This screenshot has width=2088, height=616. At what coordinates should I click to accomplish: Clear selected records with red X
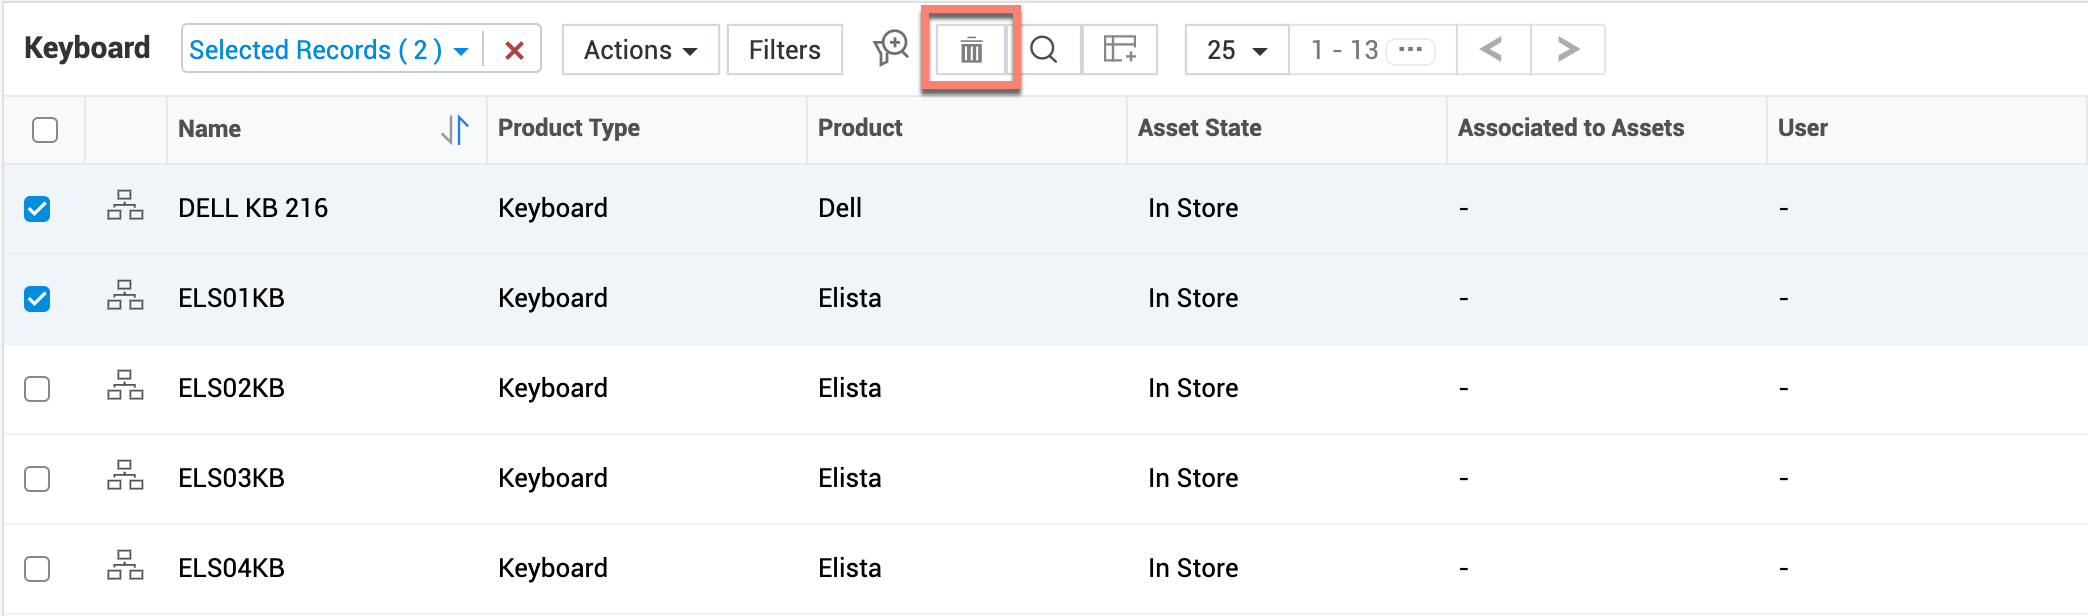click(514, 51)
